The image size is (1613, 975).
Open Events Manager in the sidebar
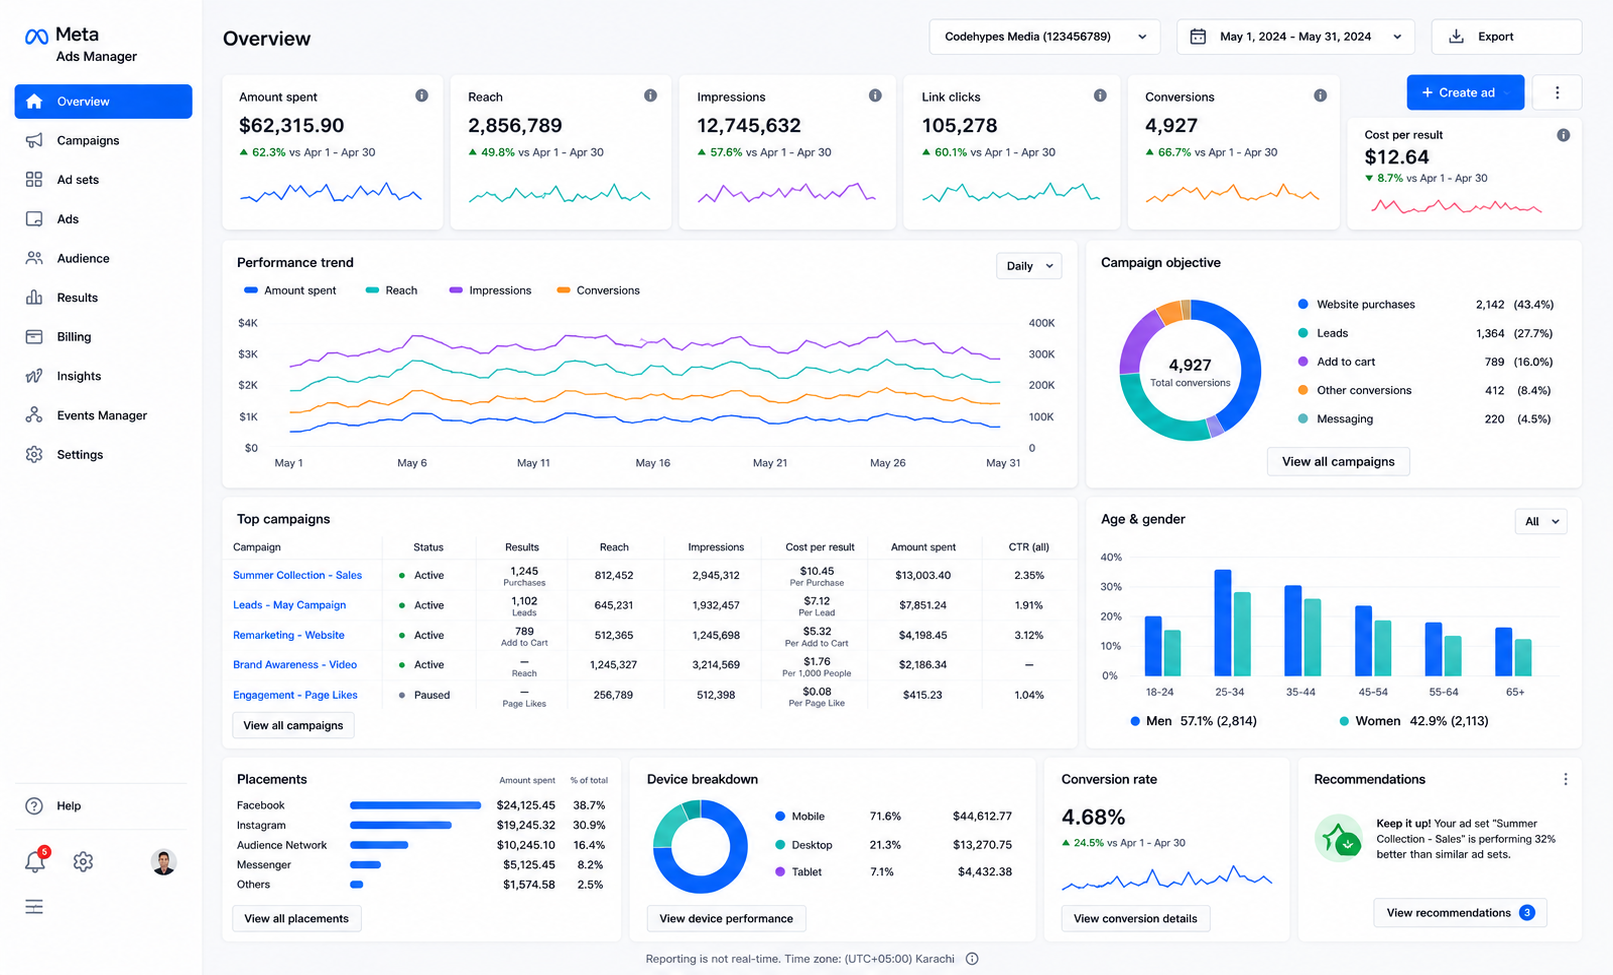pyautogui.click(x=103, y=415)
